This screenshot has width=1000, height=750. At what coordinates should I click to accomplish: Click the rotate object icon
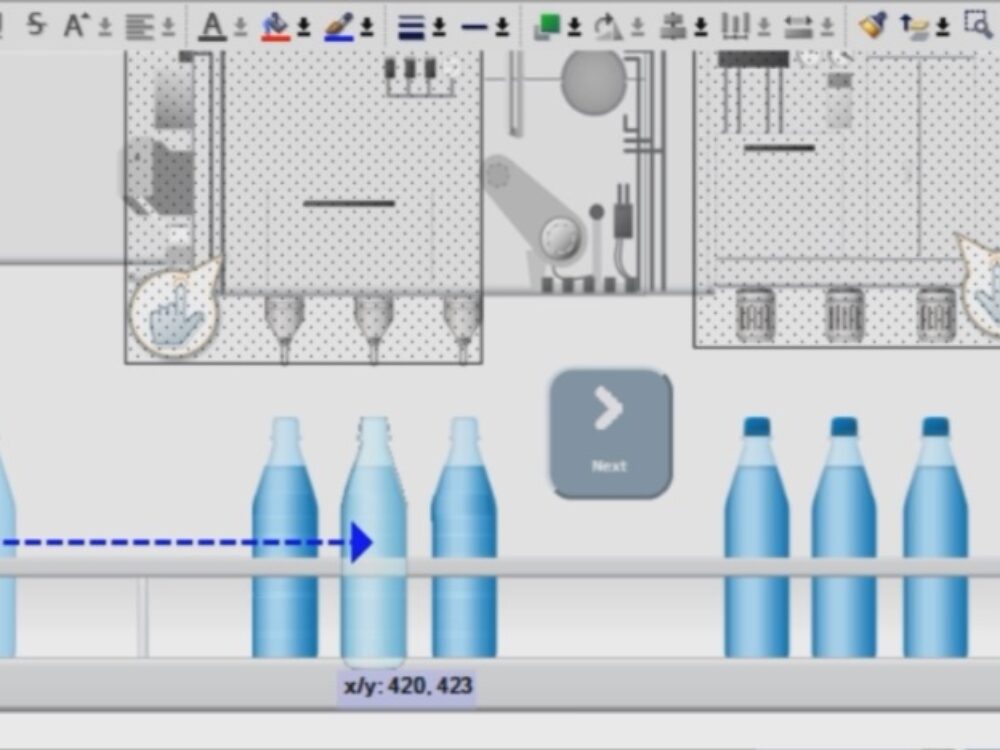(x=608, y=27)
